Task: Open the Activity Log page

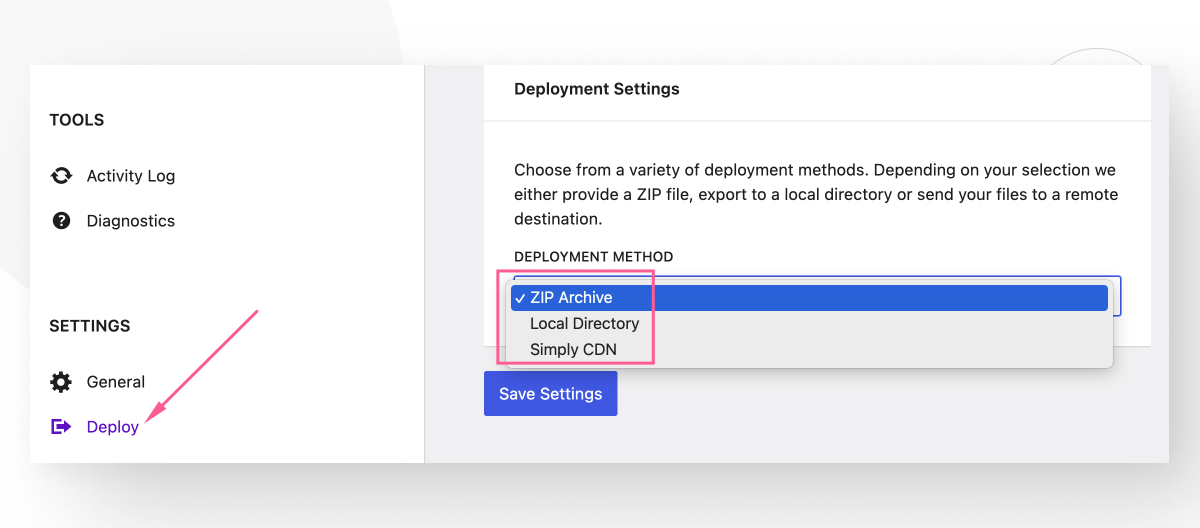Action: click(130, 176)
